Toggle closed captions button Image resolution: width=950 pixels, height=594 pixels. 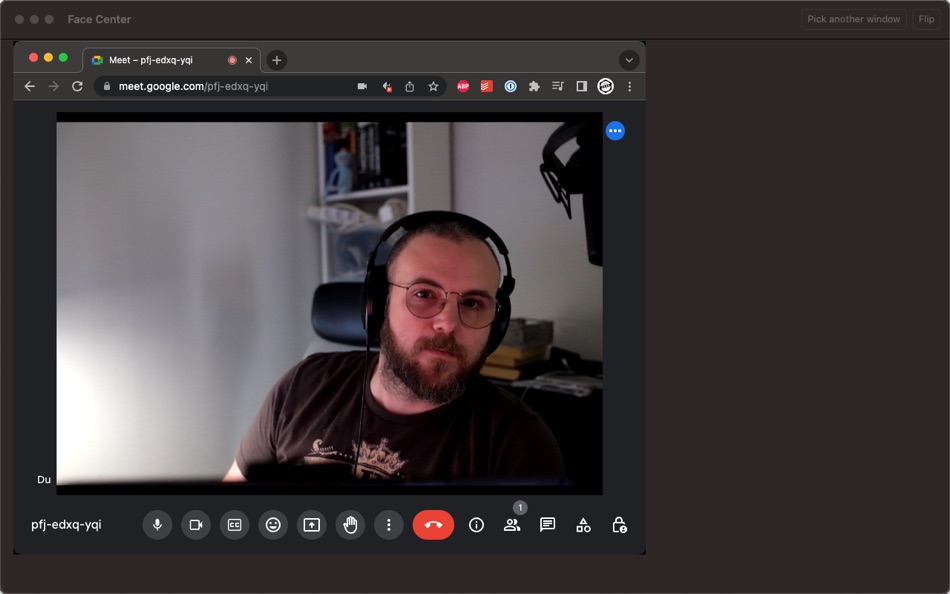tap(234, 525)
